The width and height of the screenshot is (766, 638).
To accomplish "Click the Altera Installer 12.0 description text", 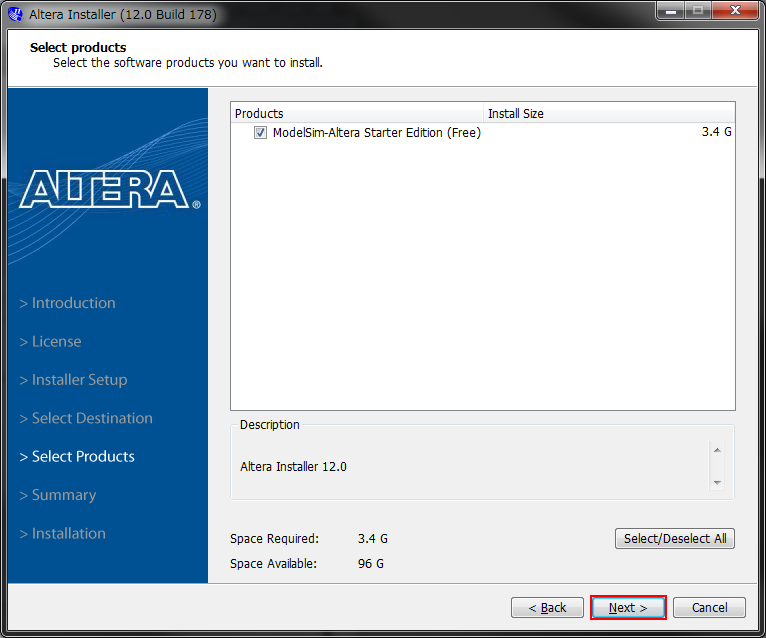I will (293, 467).
